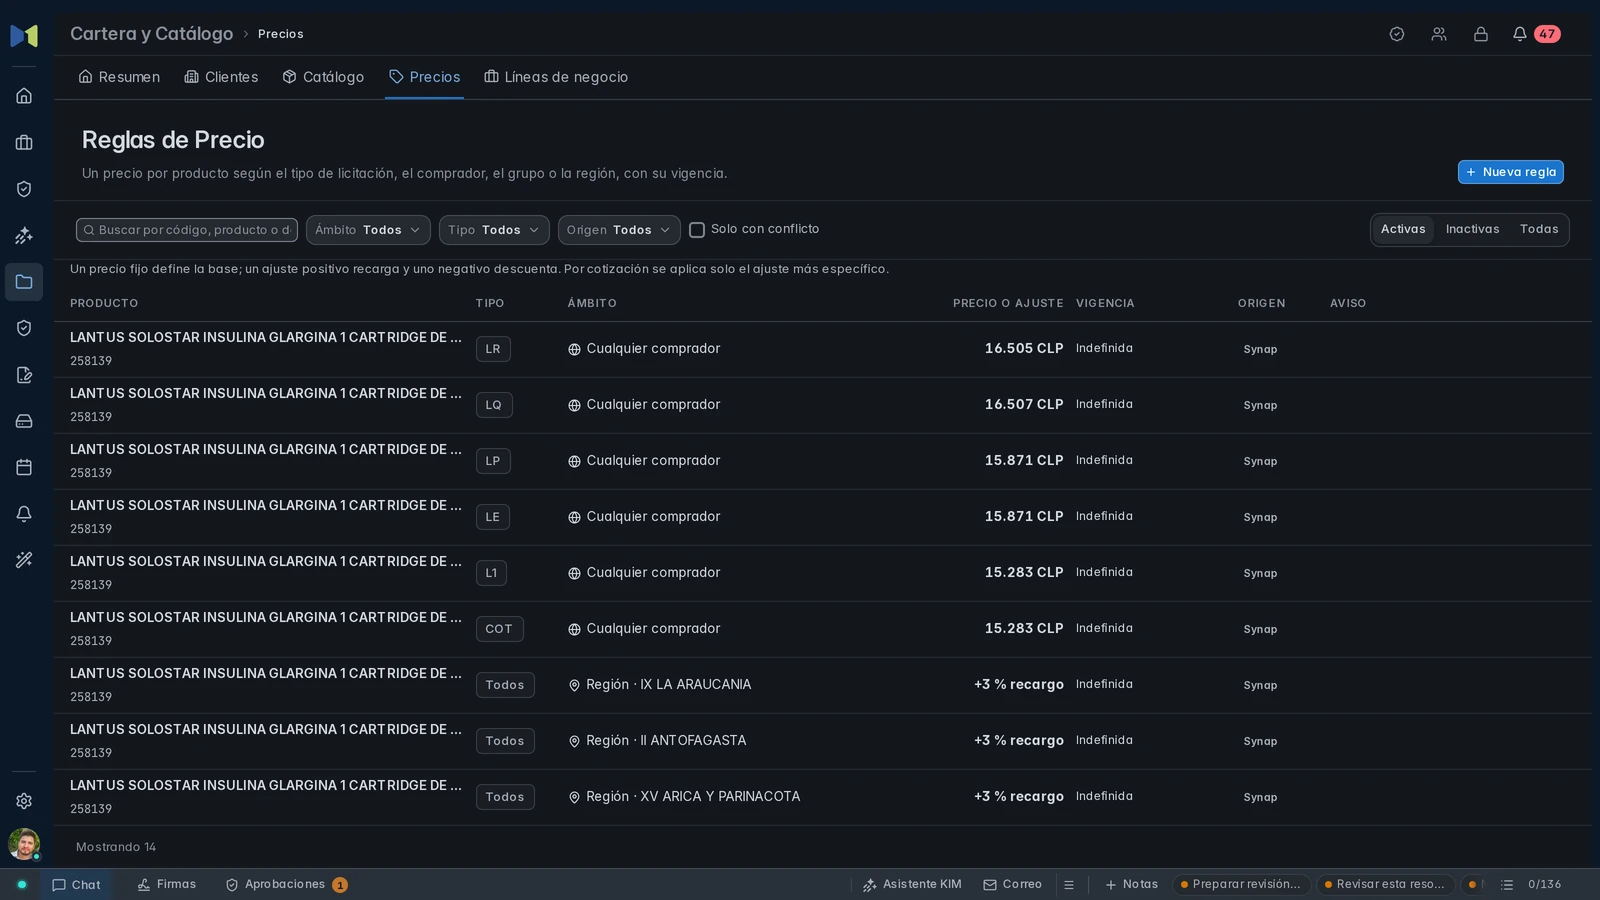Focus the search by código or producto field
Screen dimensions: 1600x900
coord(187,230)
